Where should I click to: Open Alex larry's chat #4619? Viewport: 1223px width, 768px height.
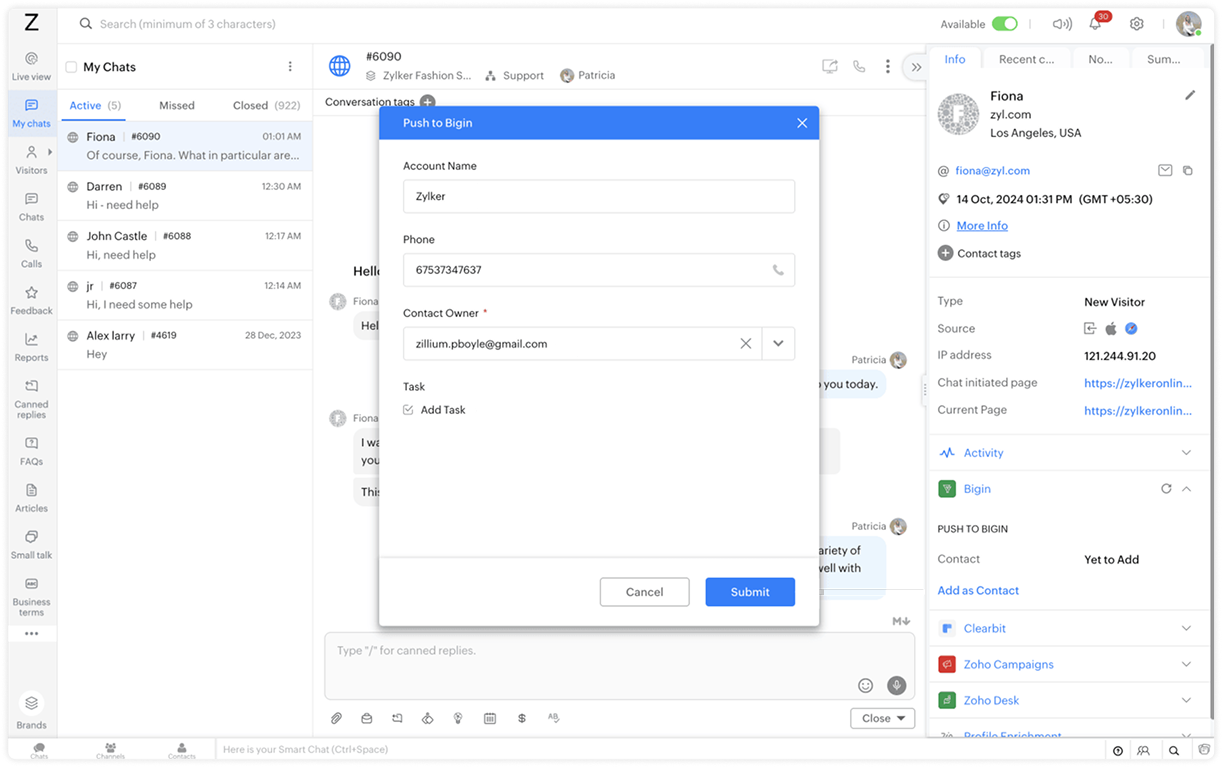pos(185,345)
